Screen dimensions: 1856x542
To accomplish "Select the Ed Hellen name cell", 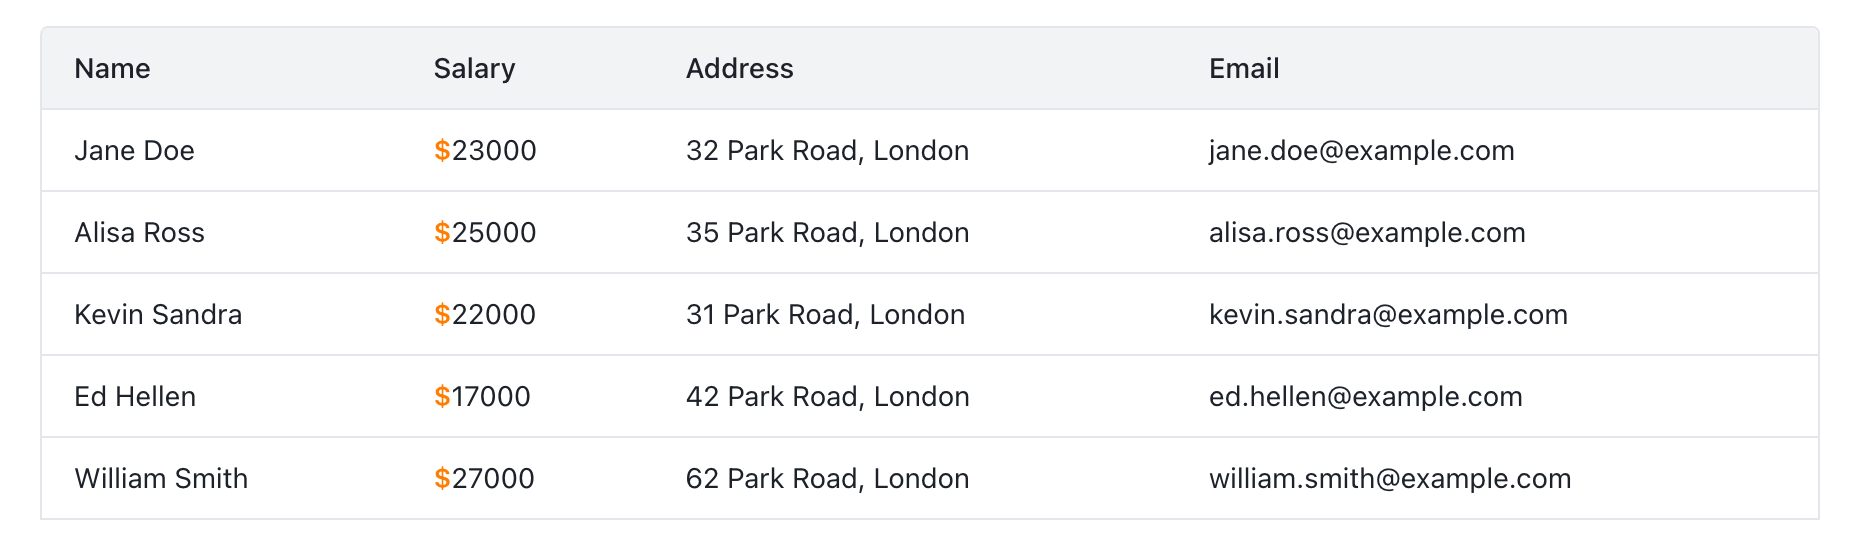I will pos(135,396).
